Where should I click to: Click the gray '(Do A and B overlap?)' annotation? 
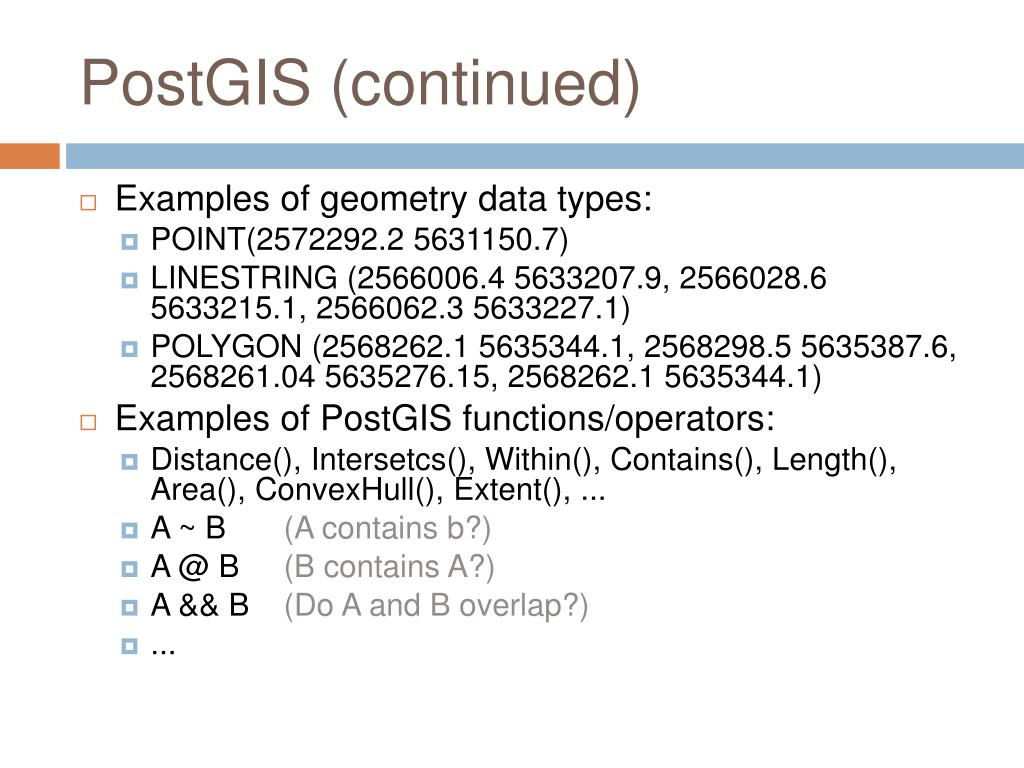point(436,606)
